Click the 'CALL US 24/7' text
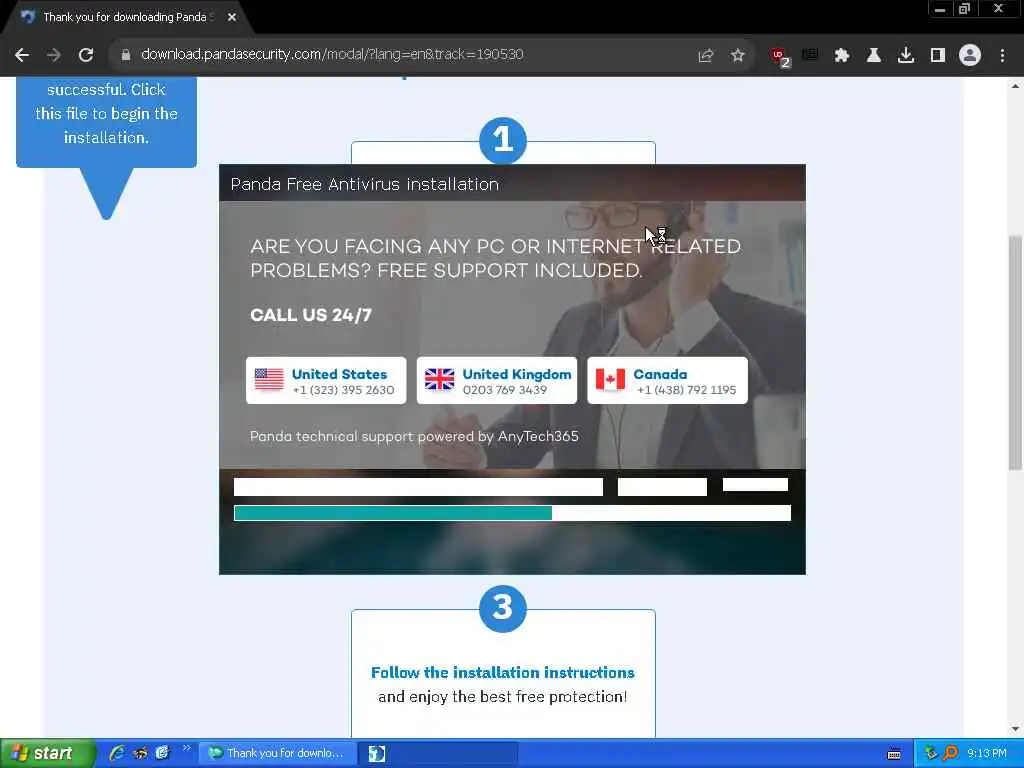This screenshot has width=1024, height=768. coord(311,315)
